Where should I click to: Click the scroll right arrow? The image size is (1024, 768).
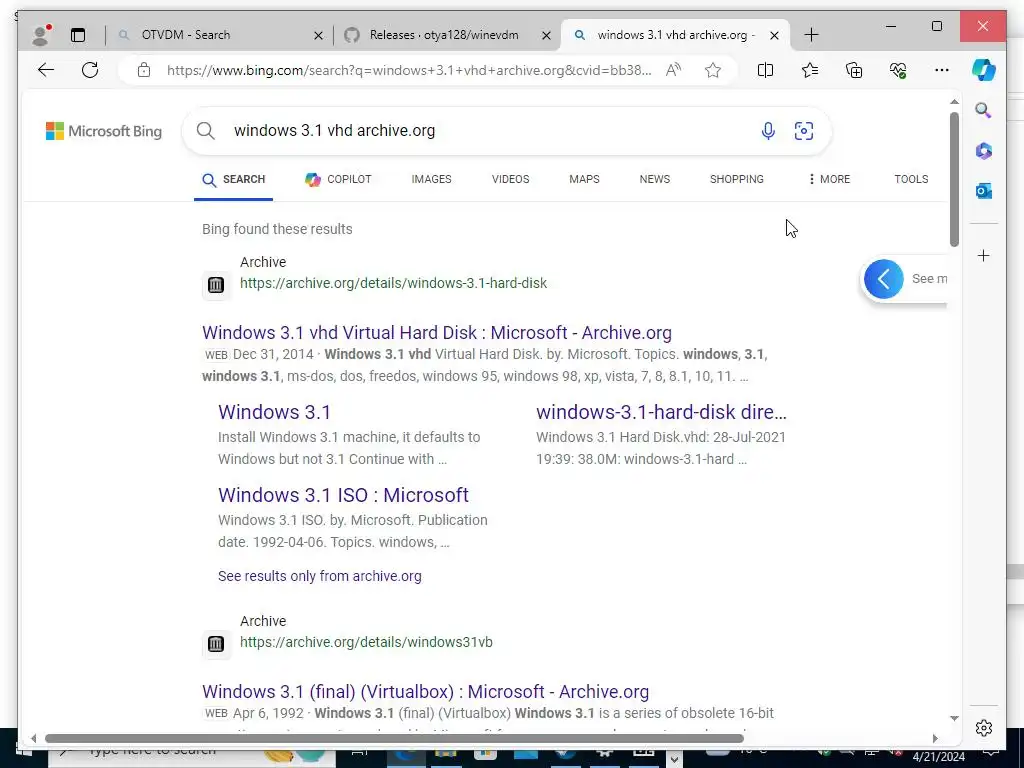click(x=935, y=739)
